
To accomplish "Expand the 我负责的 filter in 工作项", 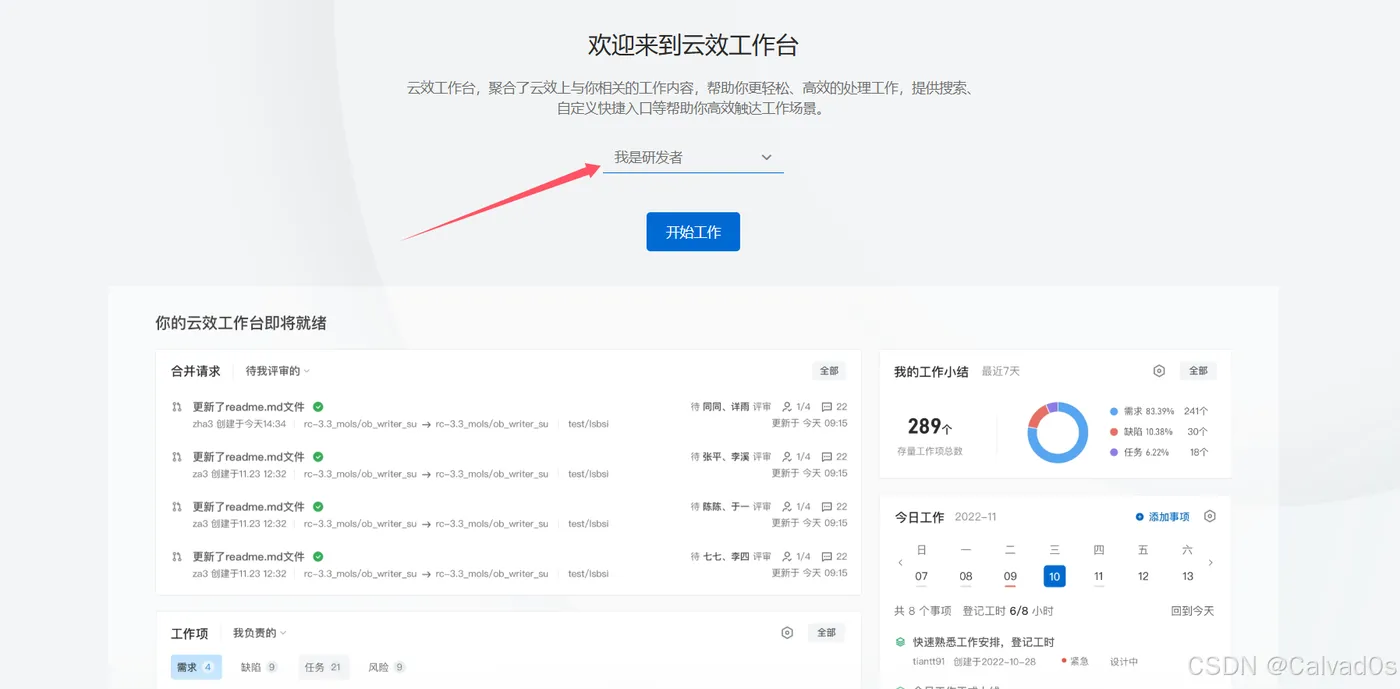I will [x=260, y=633].
